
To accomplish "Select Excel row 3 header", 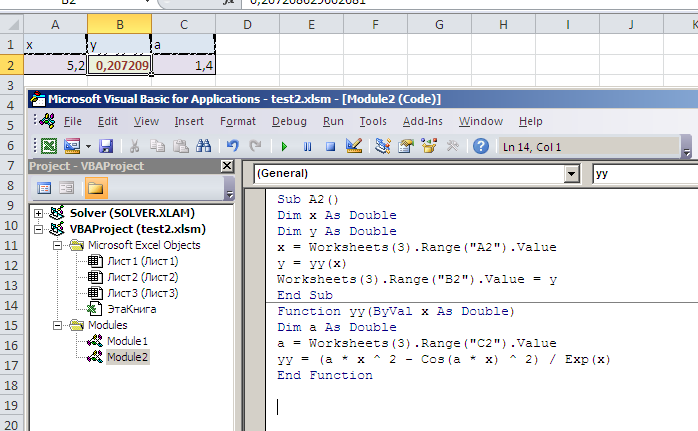I will tap(11, 85).
